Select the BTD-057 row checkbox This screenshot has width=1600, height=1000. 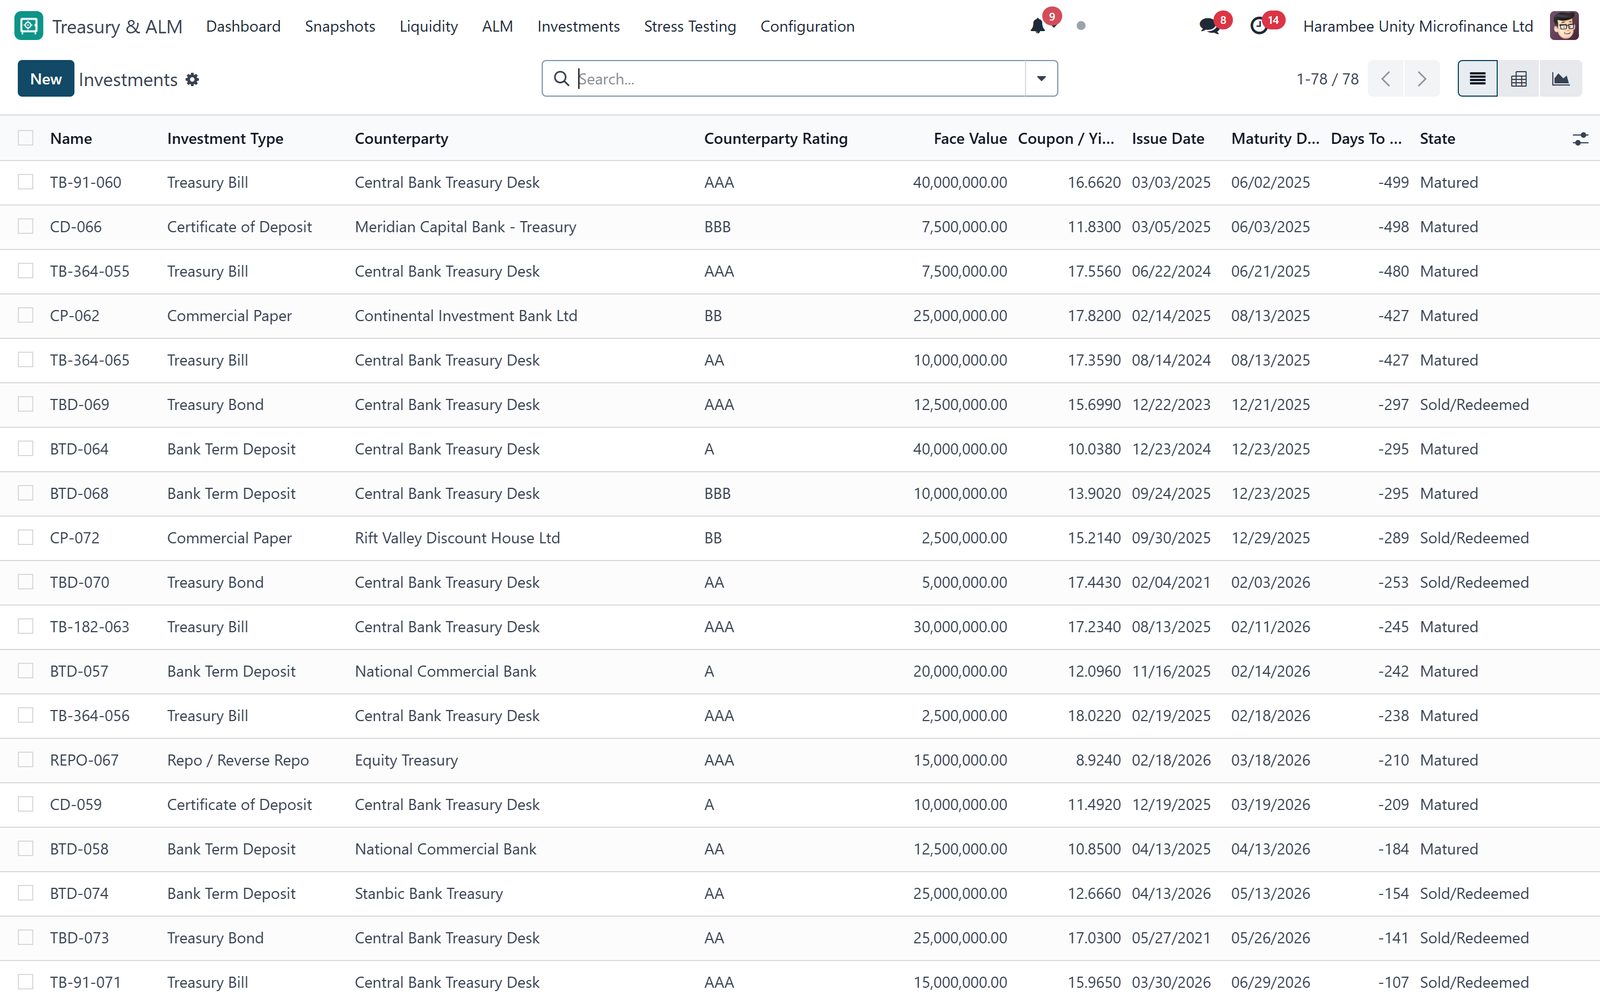click(x=26, y=671)
